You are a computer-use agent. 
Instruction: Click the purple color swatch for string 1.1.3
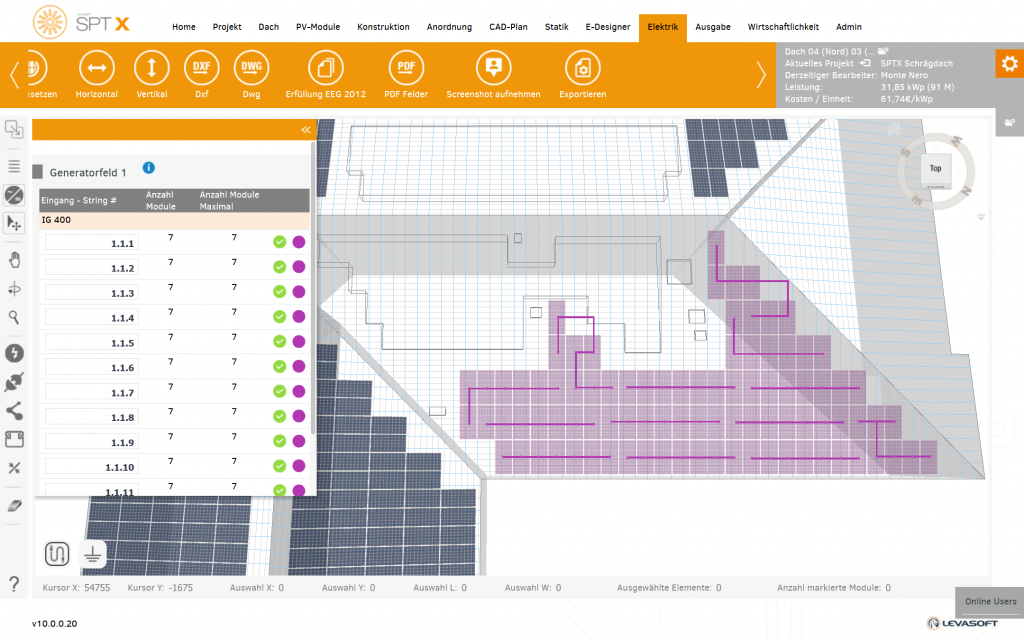pos(298,292)
